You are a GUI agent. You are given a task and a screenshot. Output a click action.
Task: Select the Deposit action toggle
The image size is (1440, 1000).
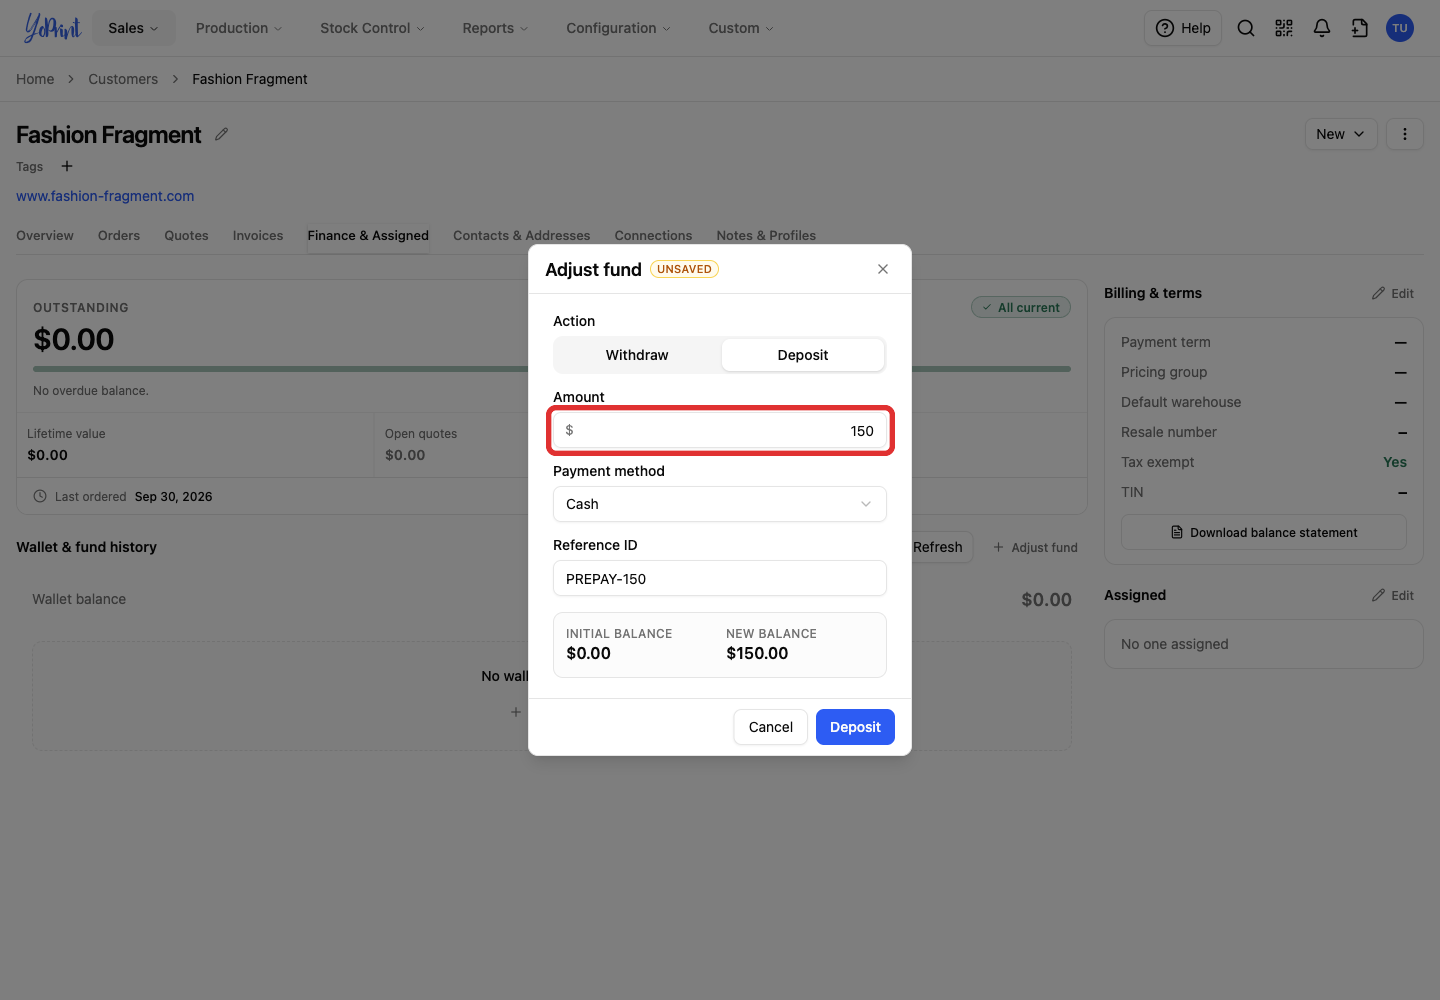(x=803, y=355)
